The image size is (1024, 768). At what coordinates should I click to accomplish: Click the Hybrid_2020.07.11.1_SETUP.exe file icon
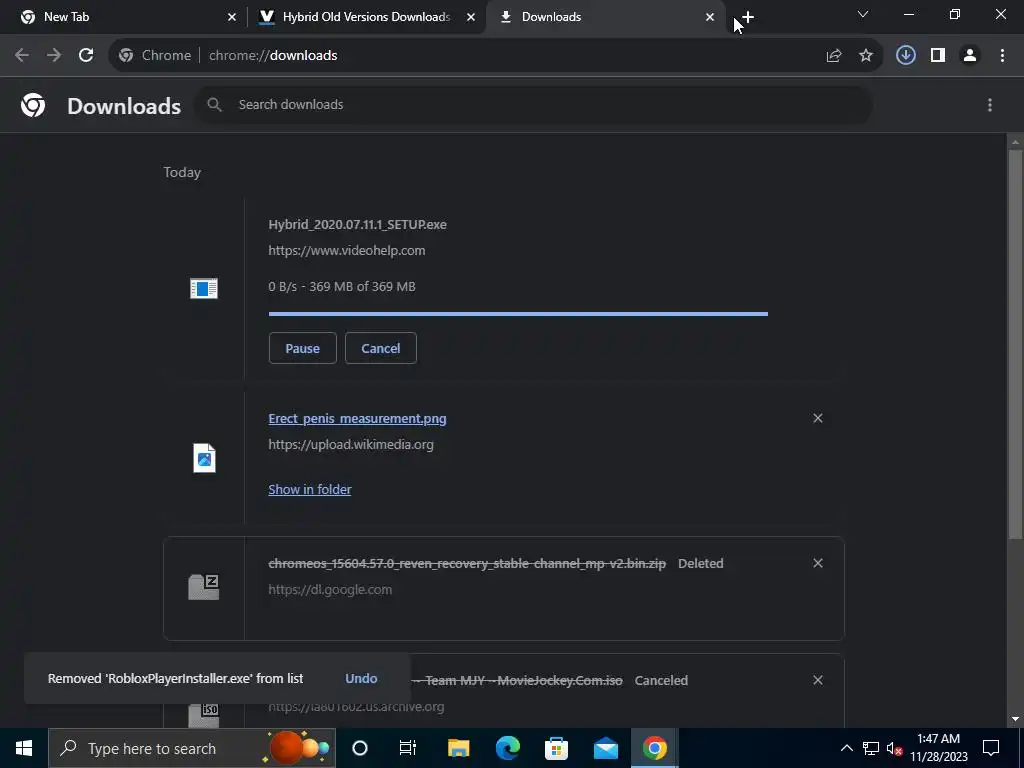(204, 288)
